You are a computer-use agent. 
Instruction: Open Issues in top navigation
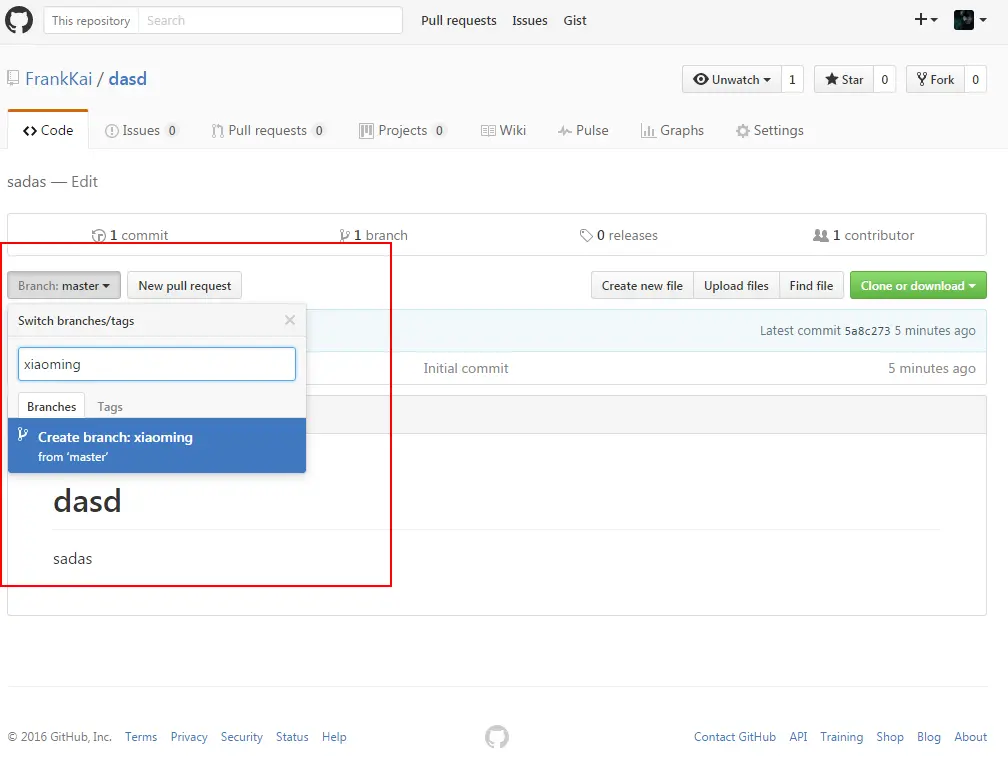530,21
